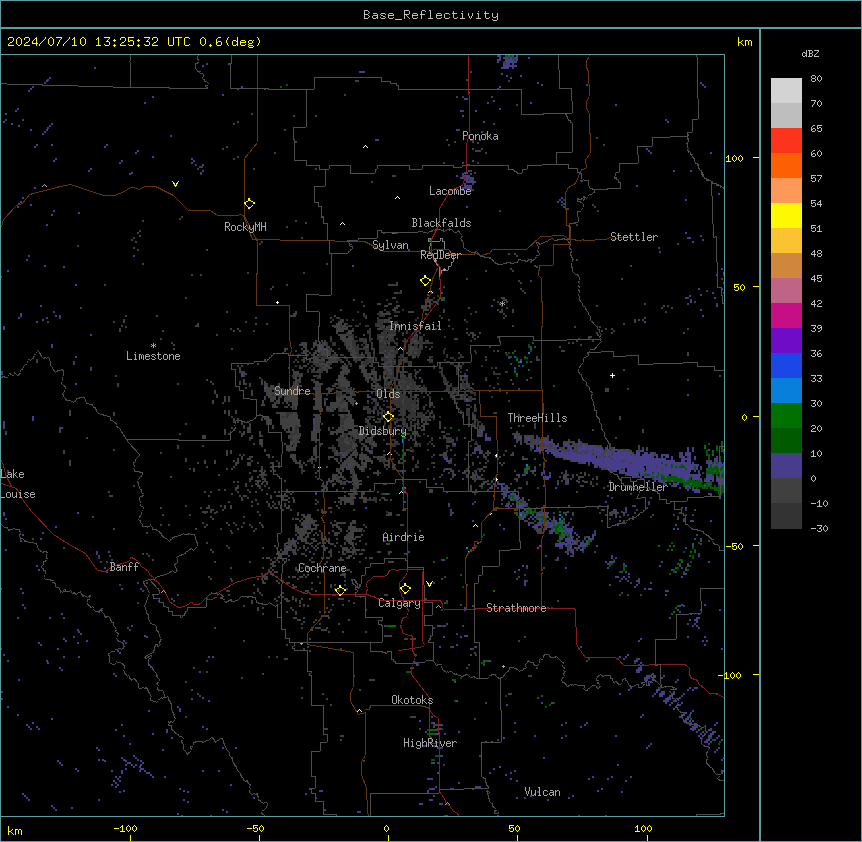Click the Sundre label

292,391
